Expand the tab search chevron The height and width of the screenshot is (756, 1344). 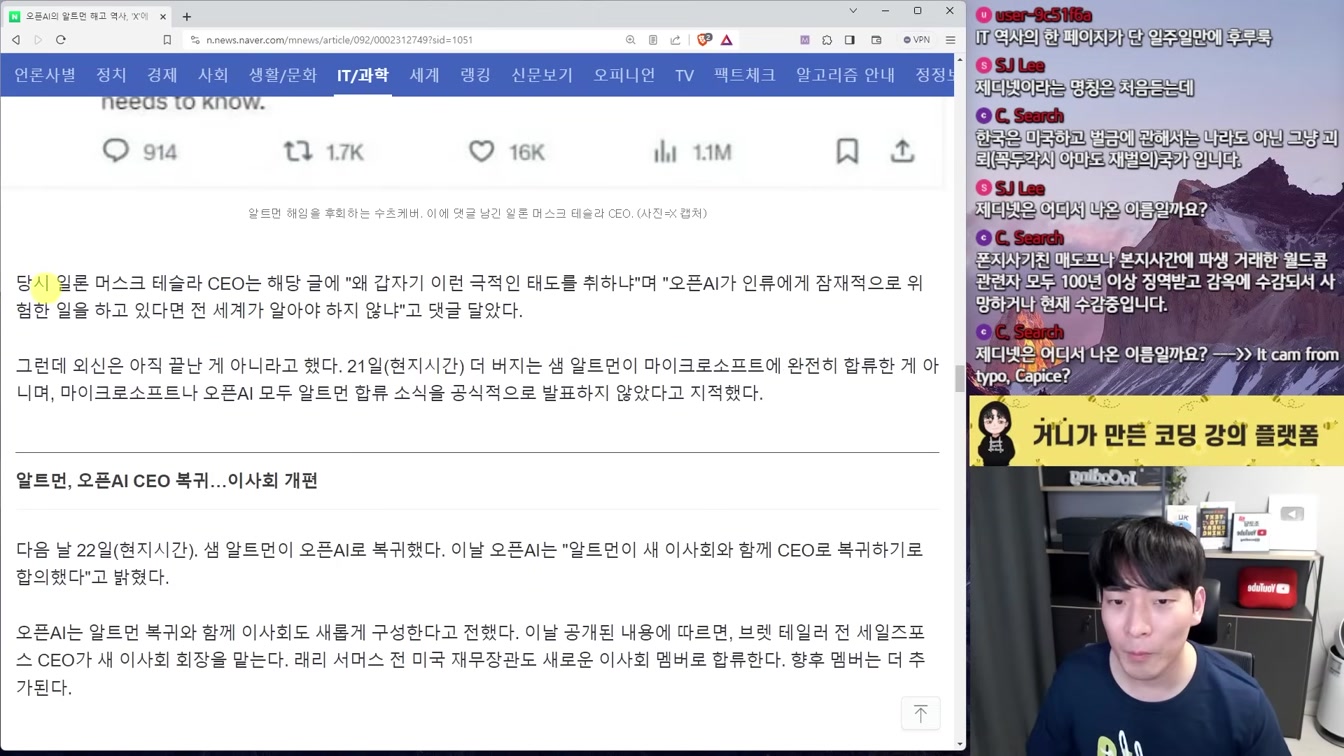pyautogui.click(x=853, y=11)
